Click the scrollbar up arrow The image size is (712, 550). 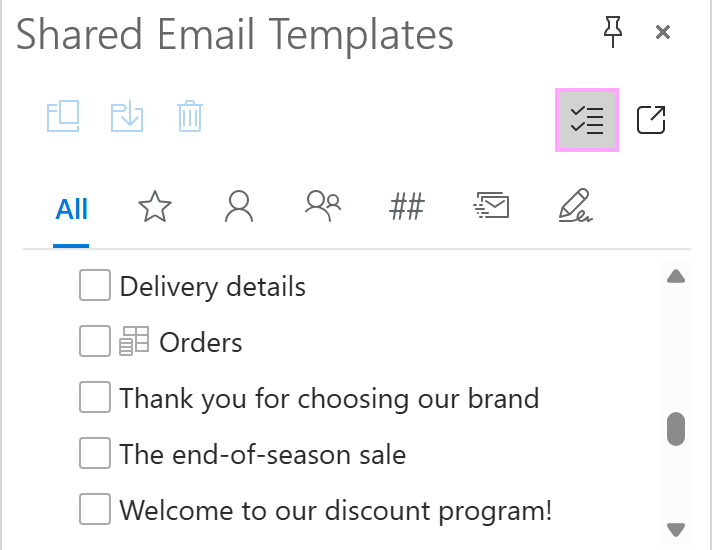point(676,277)
